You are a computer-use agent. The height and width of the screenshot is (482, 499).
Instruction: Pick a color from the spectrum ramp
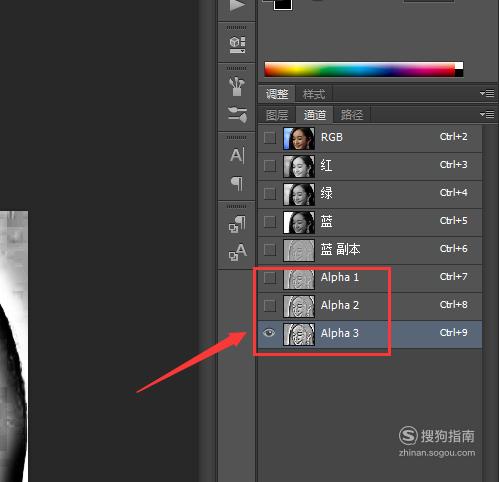pyautogui.click(x=360, y=70)
